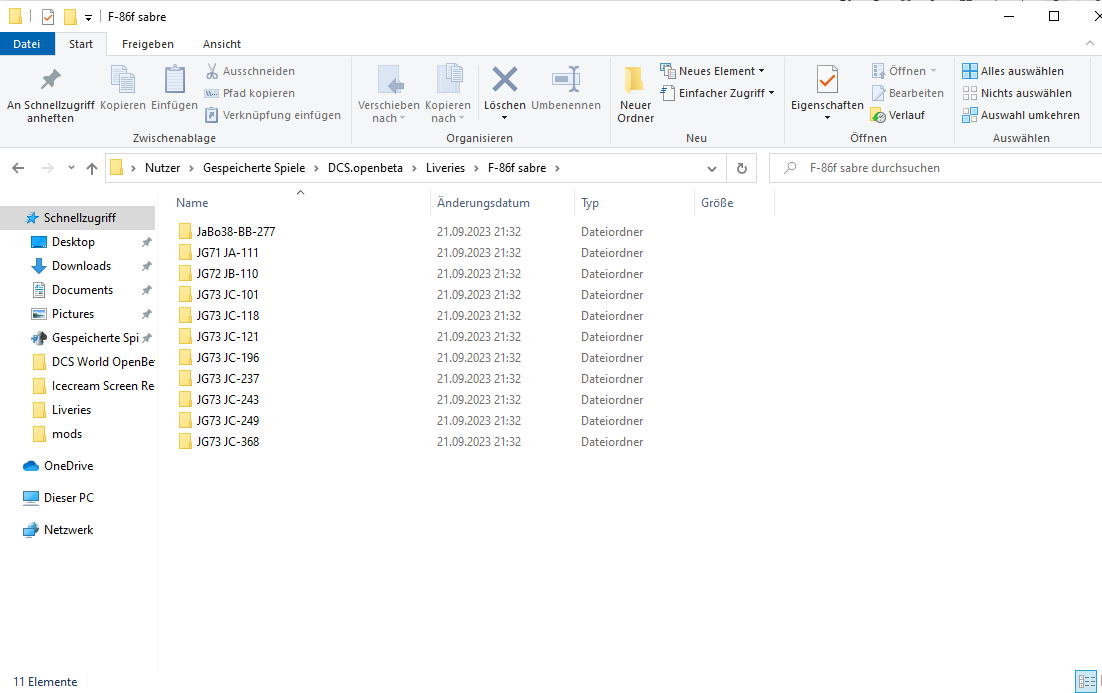Expand the Eigenschaften dropdown arrow
The width and height of the screenshot is (1102, 693).
coord(827,118)
